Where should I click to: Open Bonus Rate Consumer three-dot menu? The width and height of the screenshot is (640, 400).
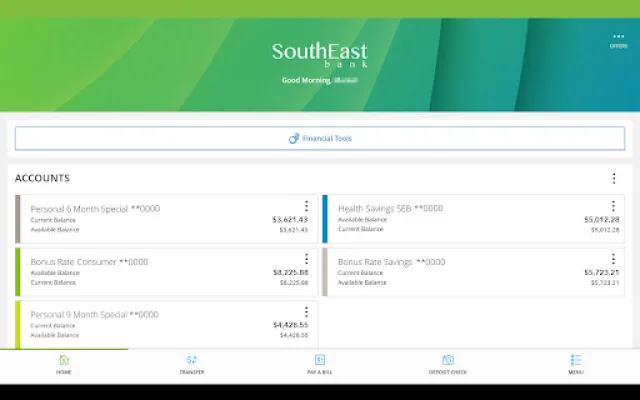click(306, 259)
